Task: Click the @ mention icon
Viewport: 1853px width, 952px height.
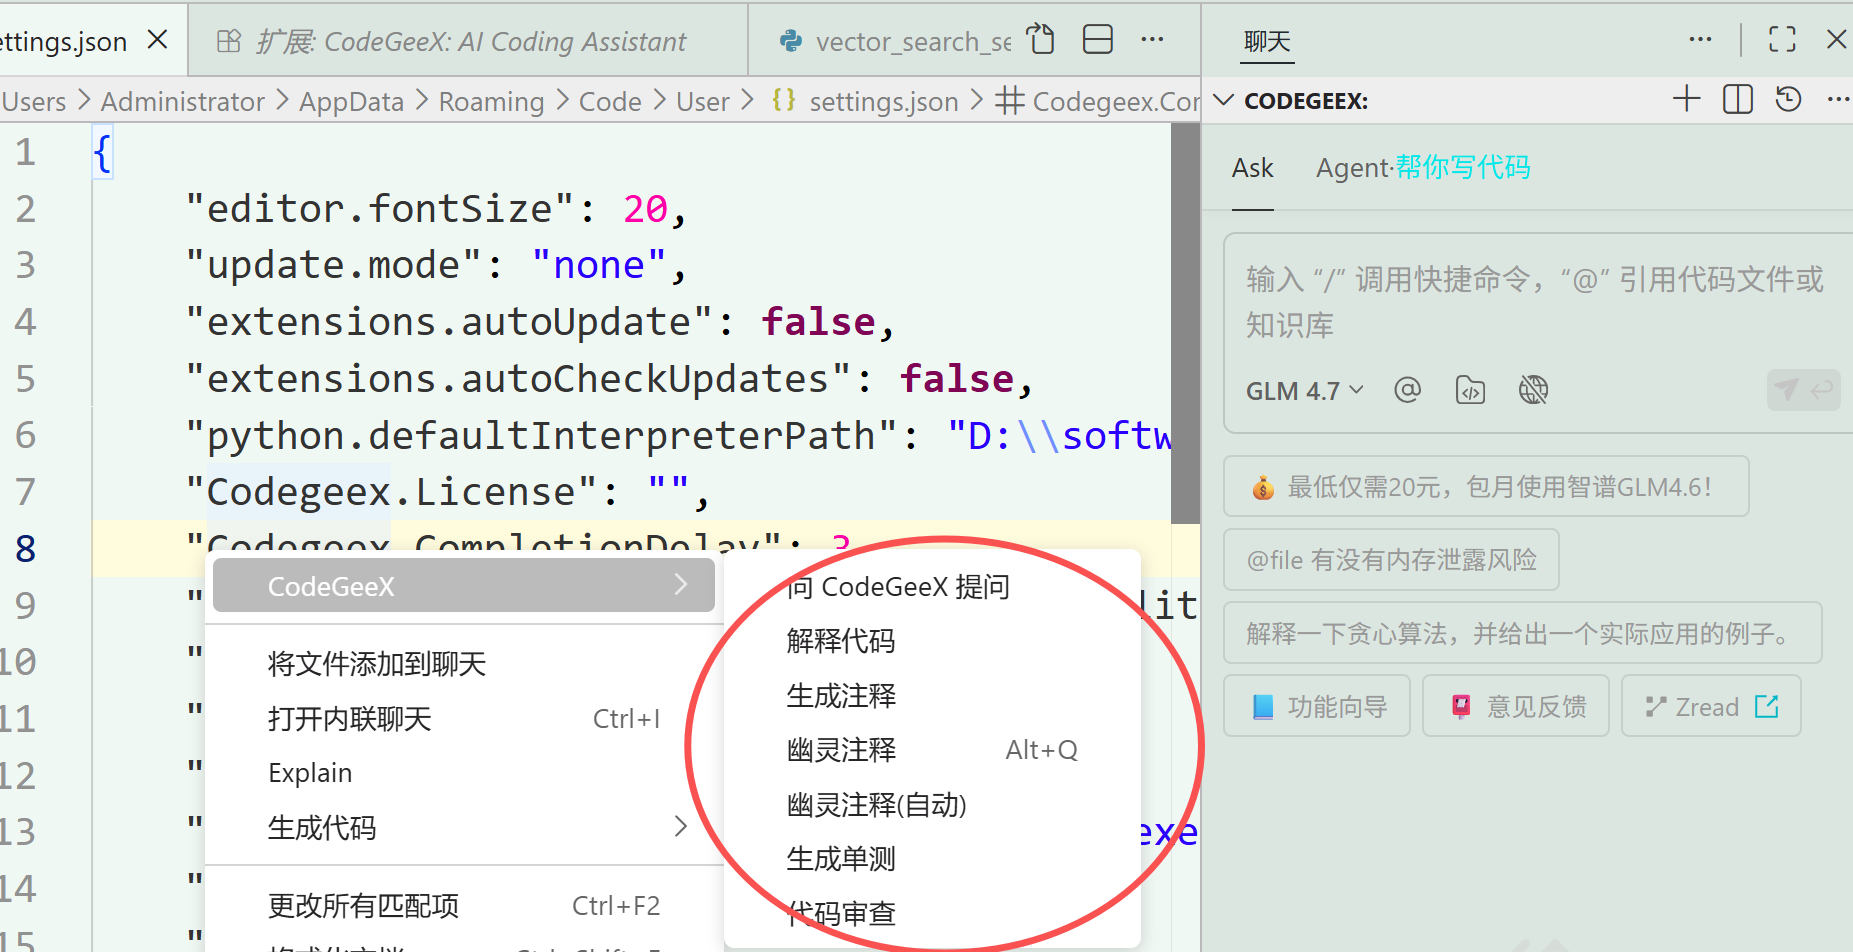Action: (x=1407, y=390)
